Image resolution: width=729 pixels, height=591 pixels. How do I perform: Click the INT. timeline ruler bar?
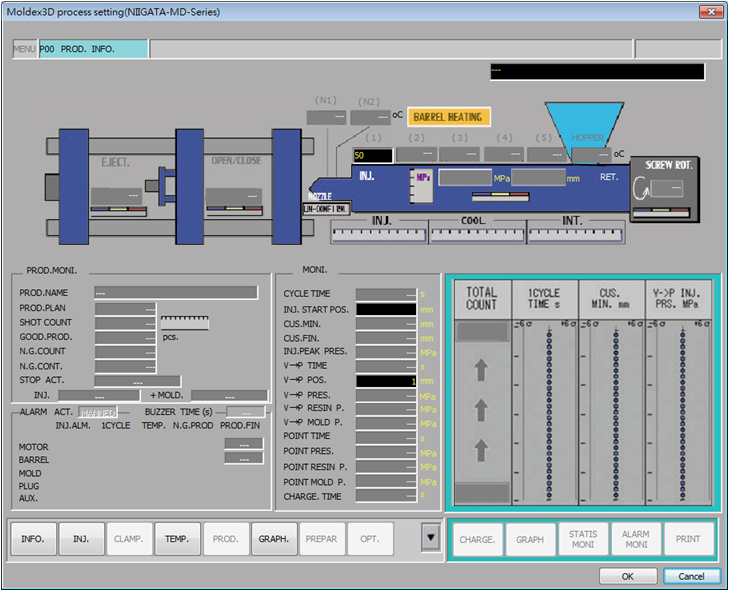[x=576, y=235]
